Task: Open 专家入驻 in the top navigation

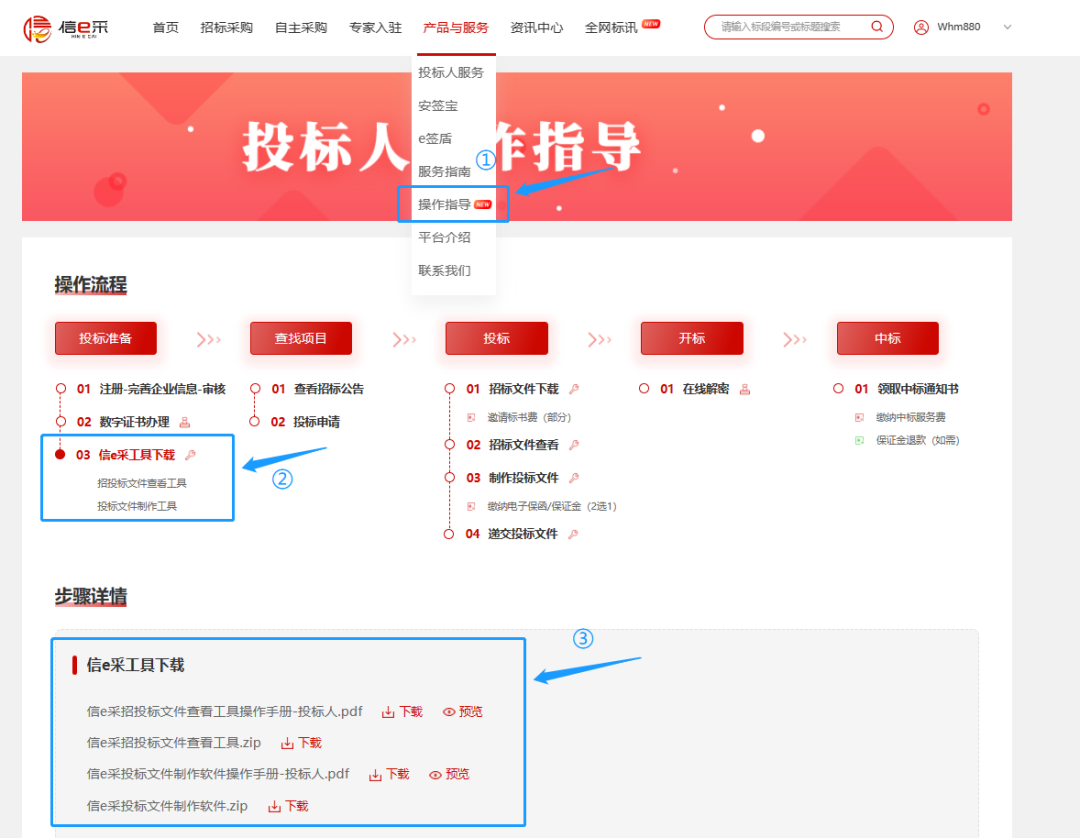Action: tap(375, 28)
